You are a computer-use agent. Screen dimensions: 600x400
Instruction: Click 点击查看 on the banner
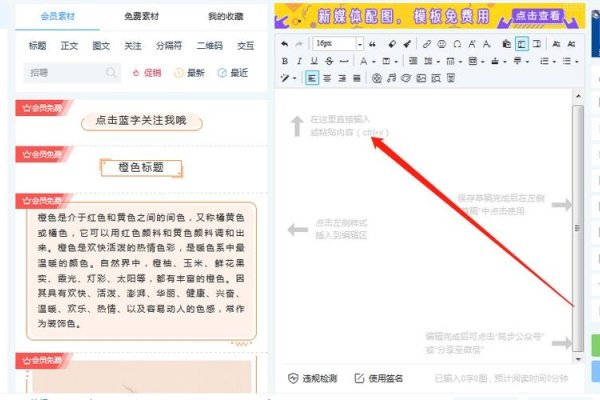(x=538, y=16)
